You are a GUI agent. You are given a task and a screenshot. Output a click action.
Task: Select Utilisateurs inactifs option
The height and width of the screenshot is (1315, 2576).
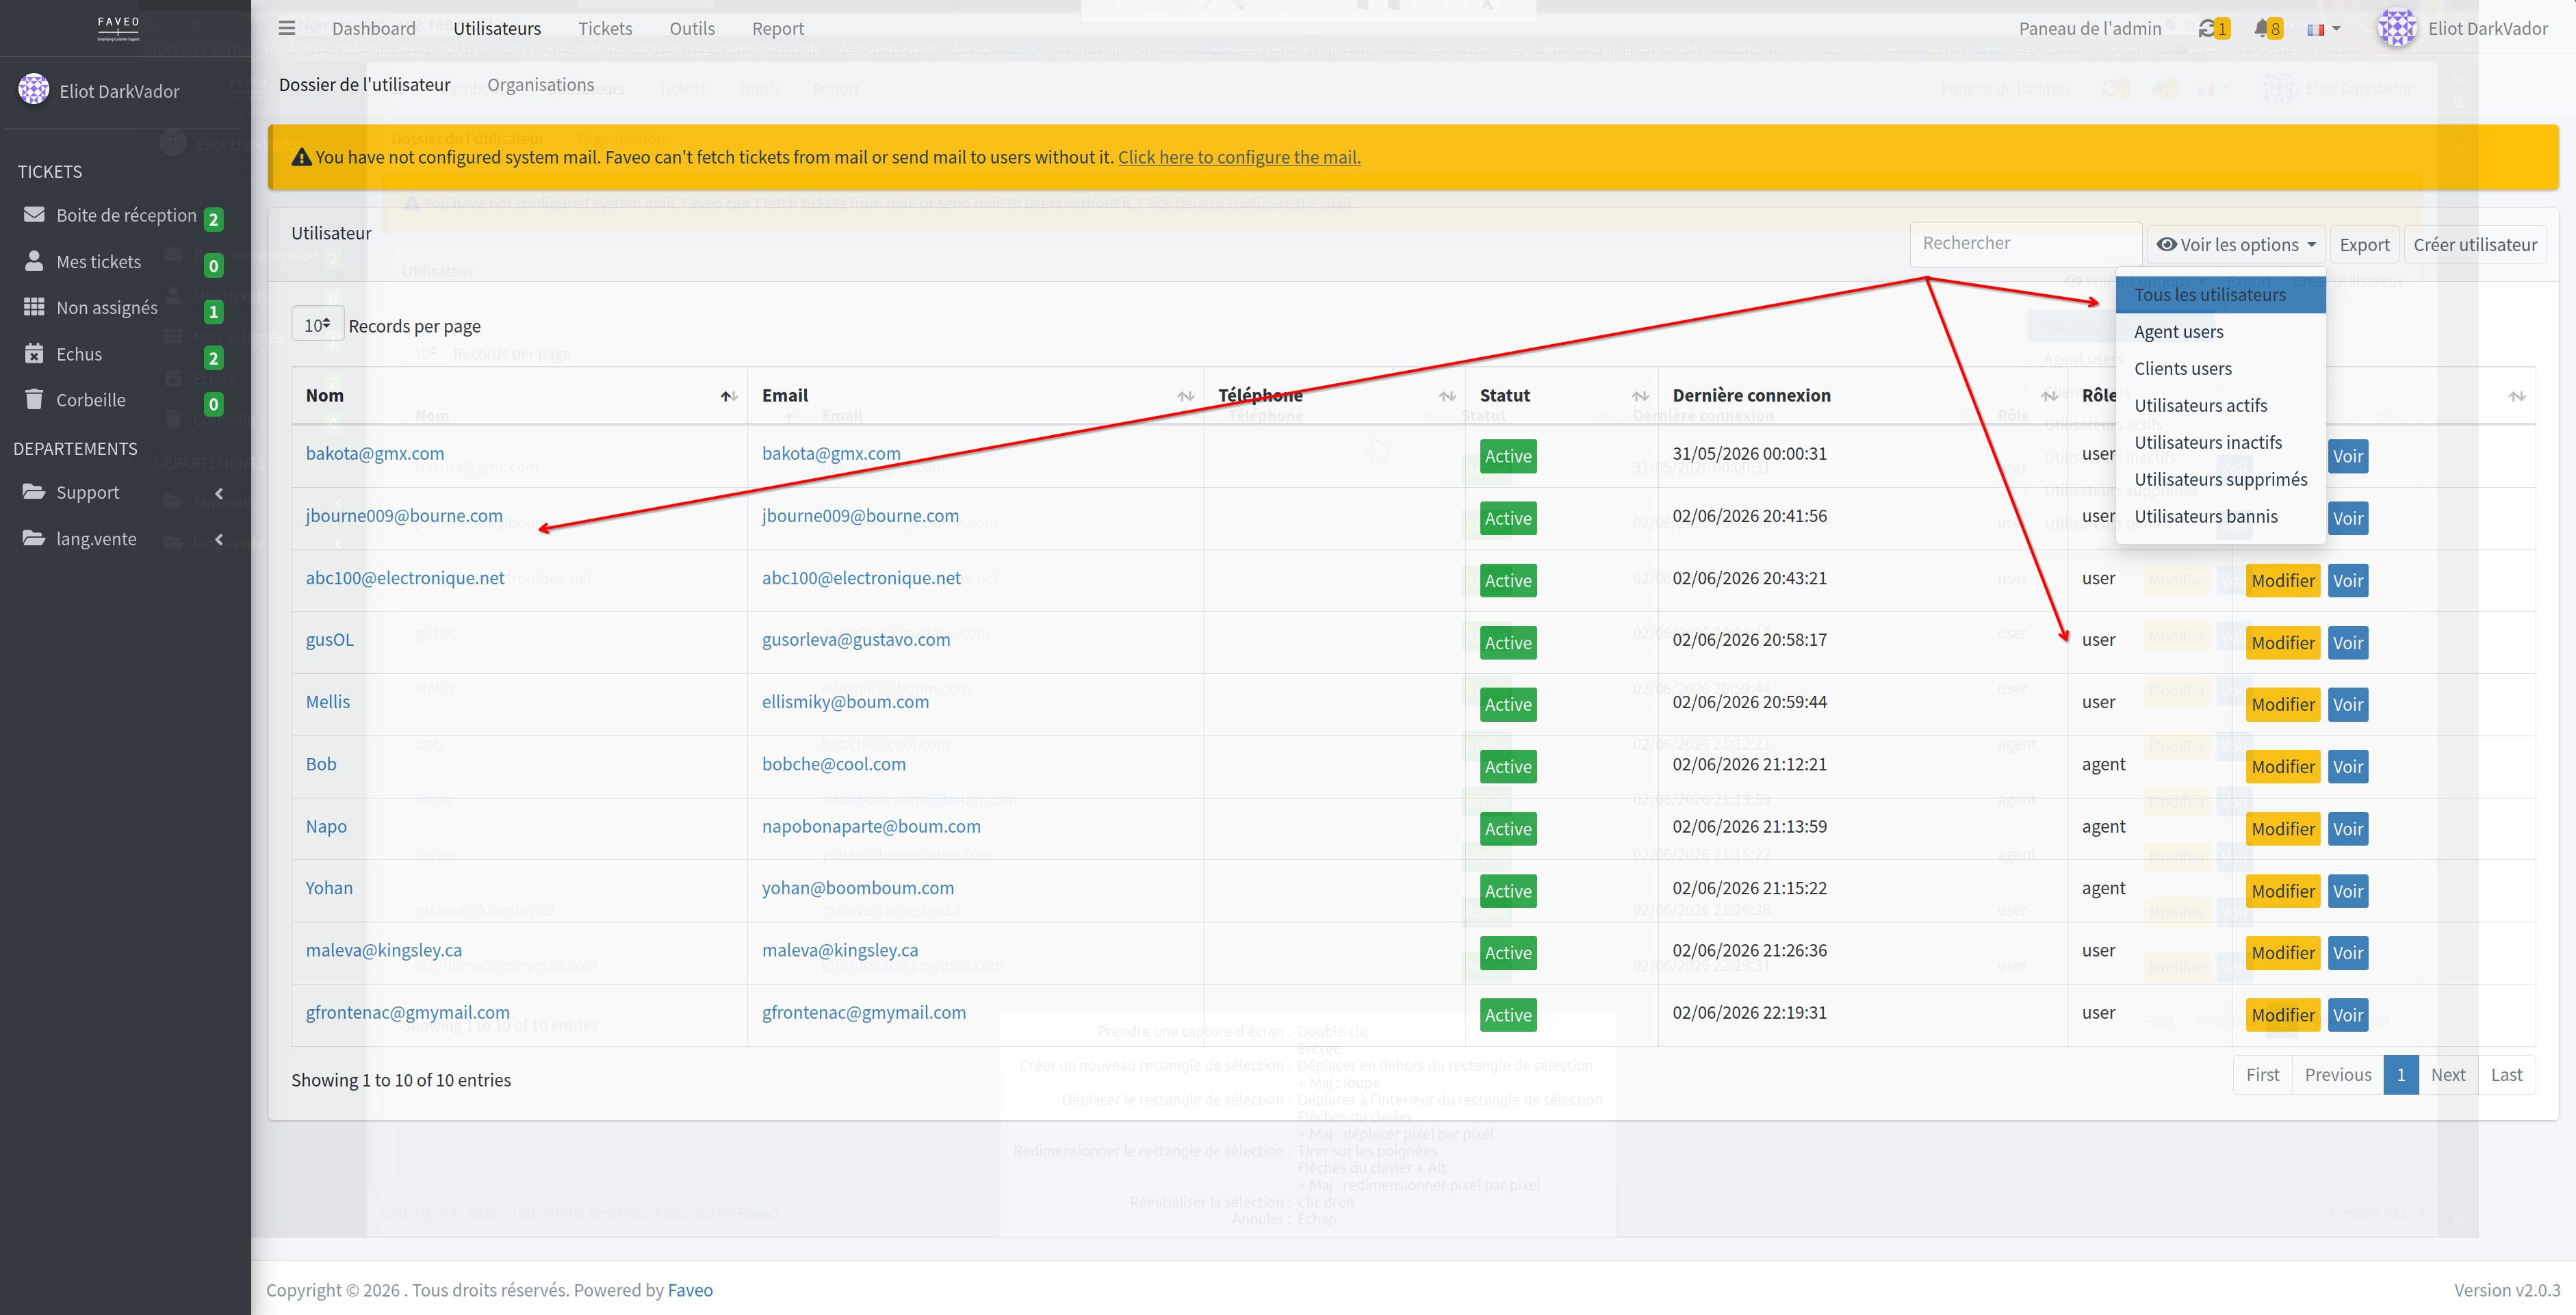(x=2220, y=442)
